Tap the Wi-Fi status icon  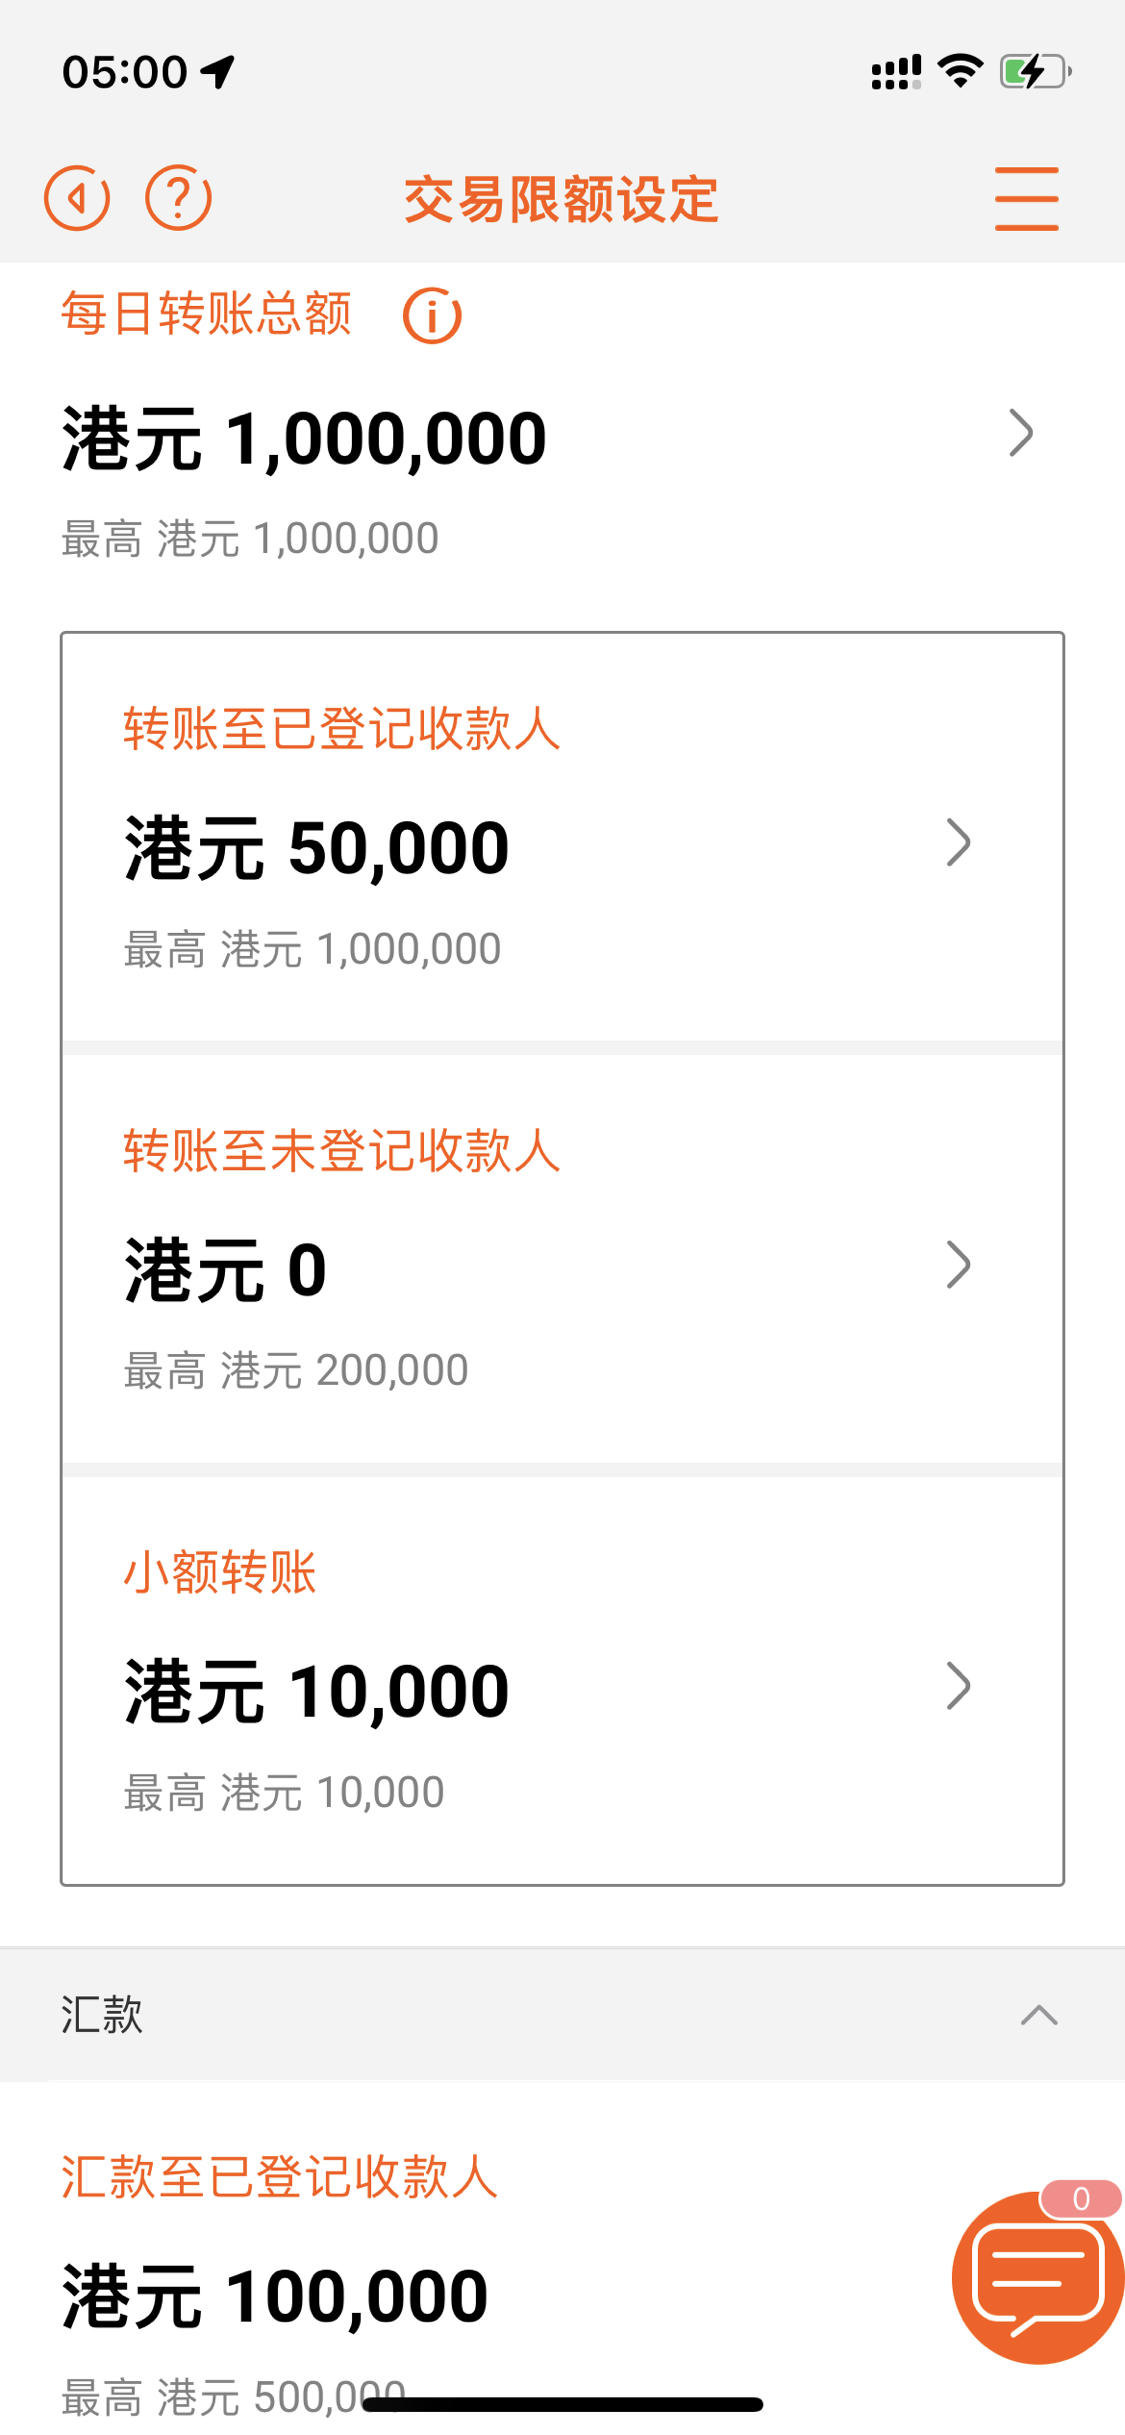[x=960, y=71]
